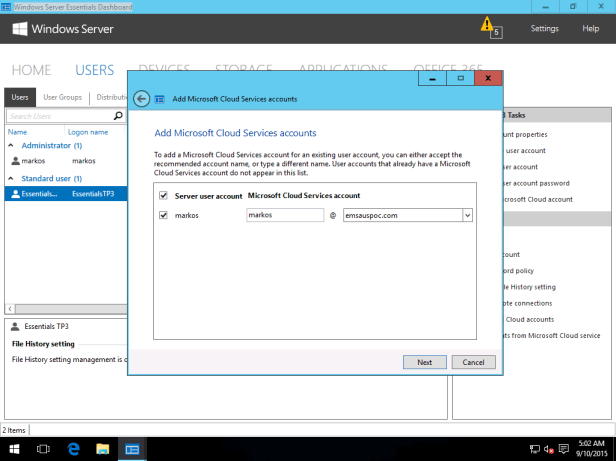This screenshot has height=461, width=616.
Task: Switch to the HOME section
Action: (30, 70)
